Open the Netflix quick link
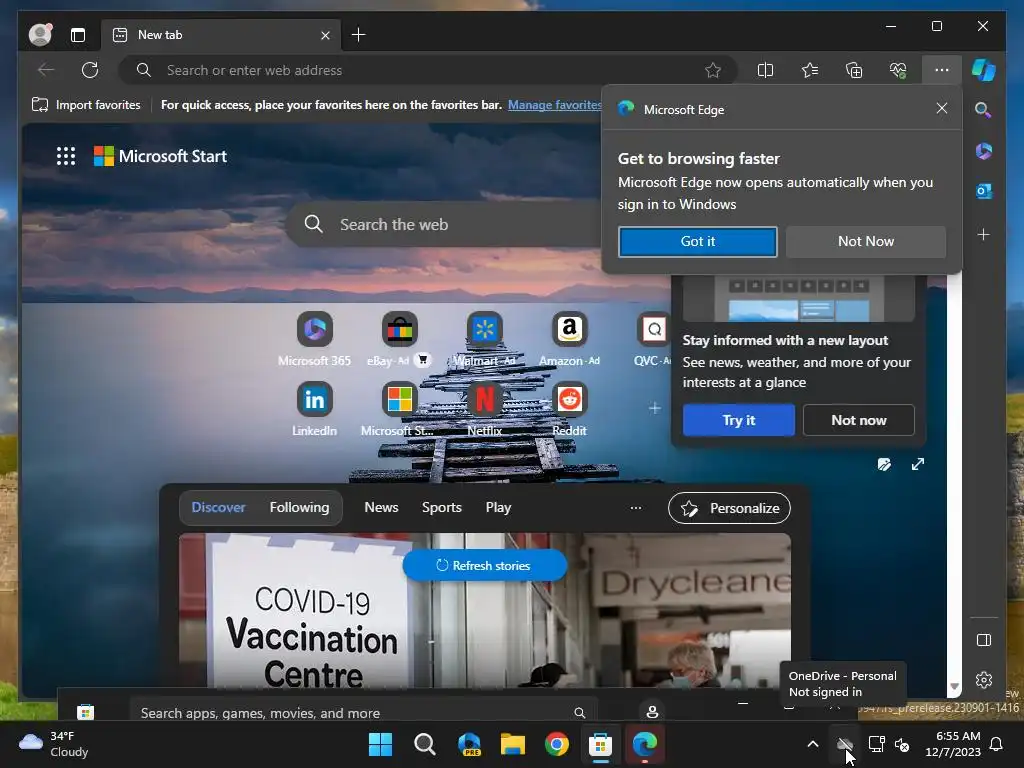 pos(485,409)
